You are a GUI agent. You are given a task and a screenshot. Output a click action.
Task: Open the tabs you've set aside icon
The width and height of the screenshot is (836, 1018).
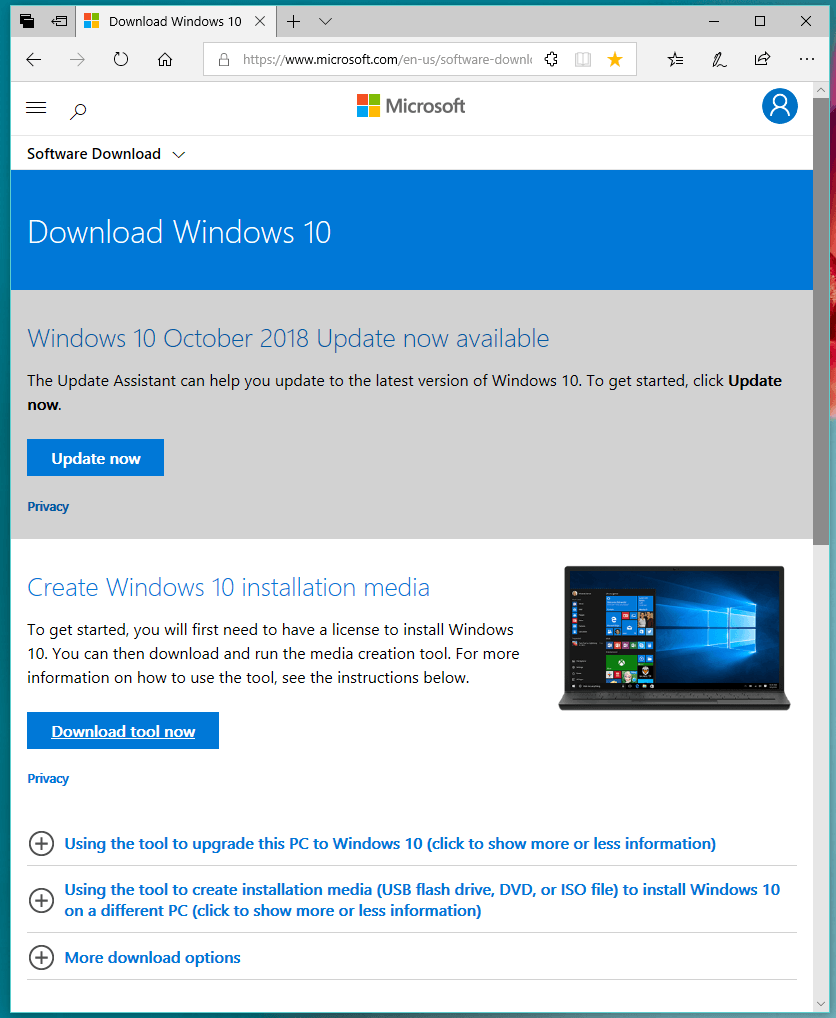point(27,21)
